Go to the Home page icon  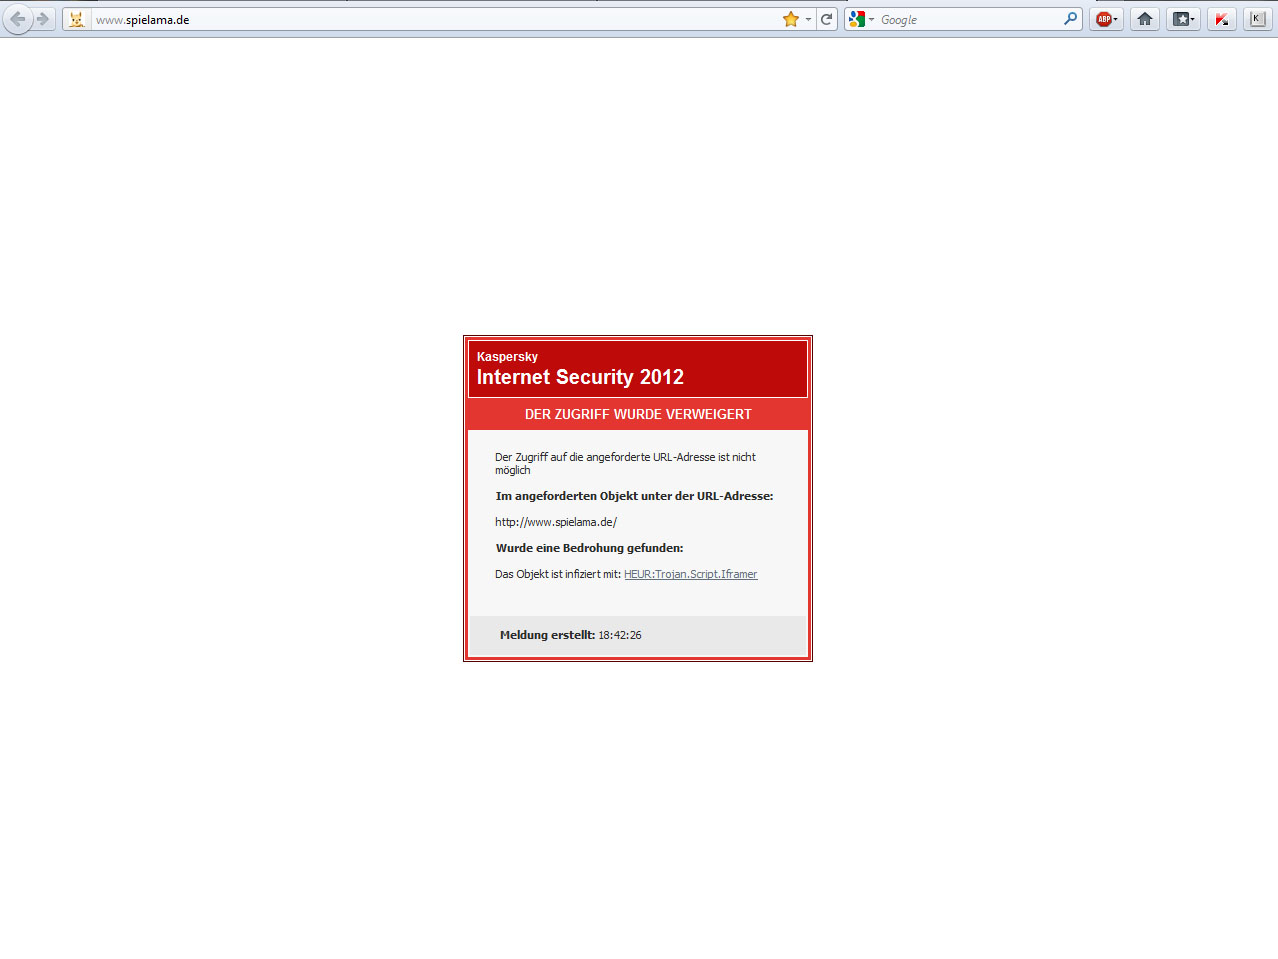1145,19
